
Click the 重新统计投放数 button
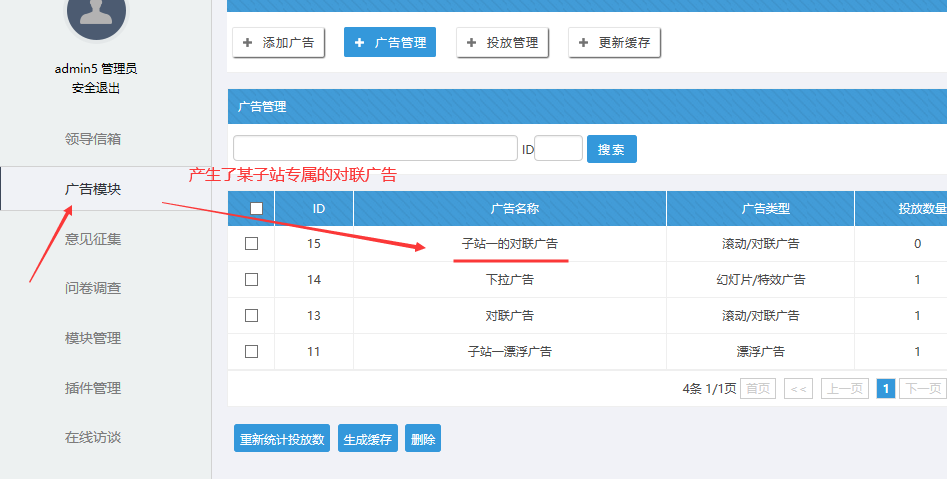coord(283,439)
